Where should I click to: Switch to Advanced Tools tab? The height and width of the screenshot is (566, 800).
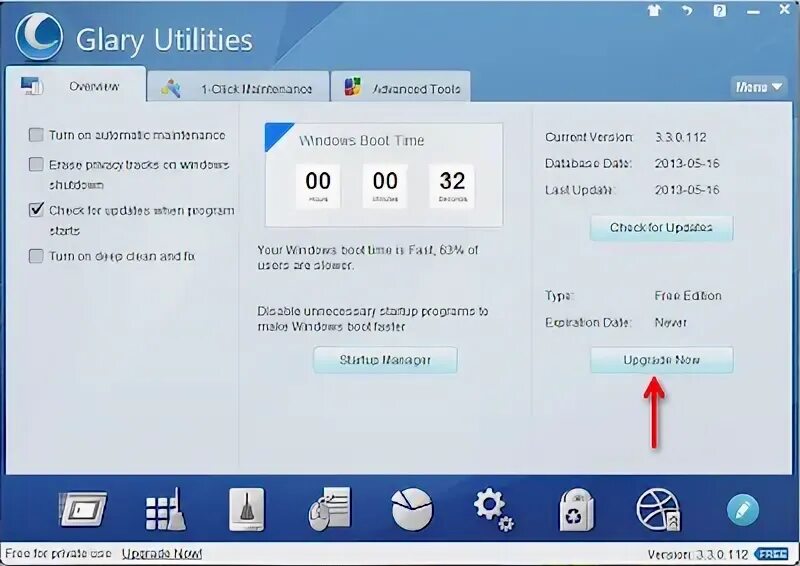tap(401, 88)
